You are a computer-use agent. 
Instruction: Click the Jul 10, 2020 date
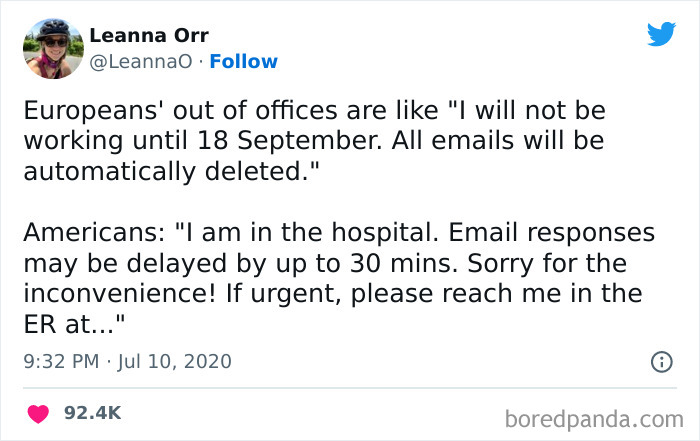coord(176,360)
